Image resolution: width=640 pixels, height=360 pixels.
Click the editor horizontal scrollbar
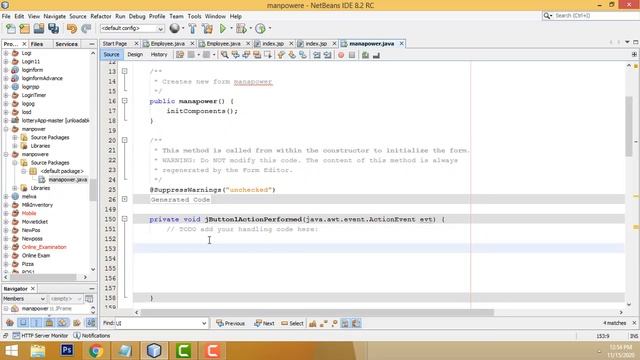pos(318,312)
